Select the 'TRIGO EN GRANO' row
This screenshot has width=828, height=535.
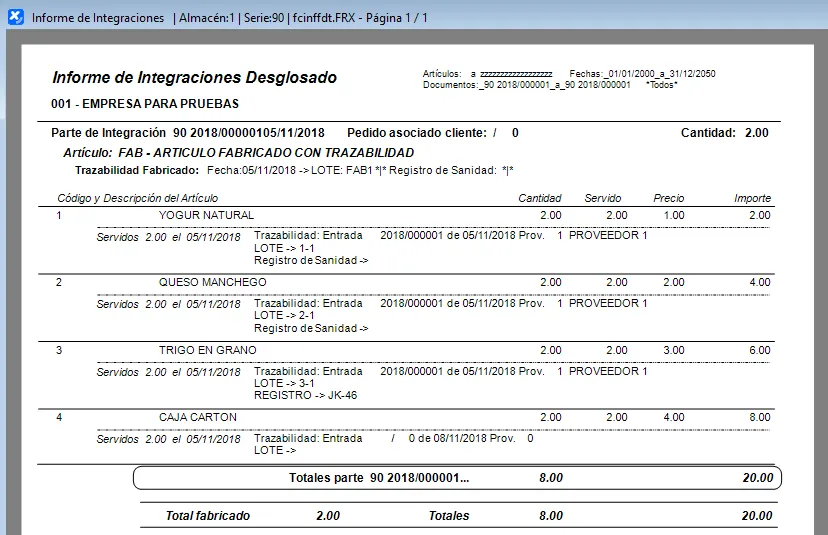click(207, 350)
